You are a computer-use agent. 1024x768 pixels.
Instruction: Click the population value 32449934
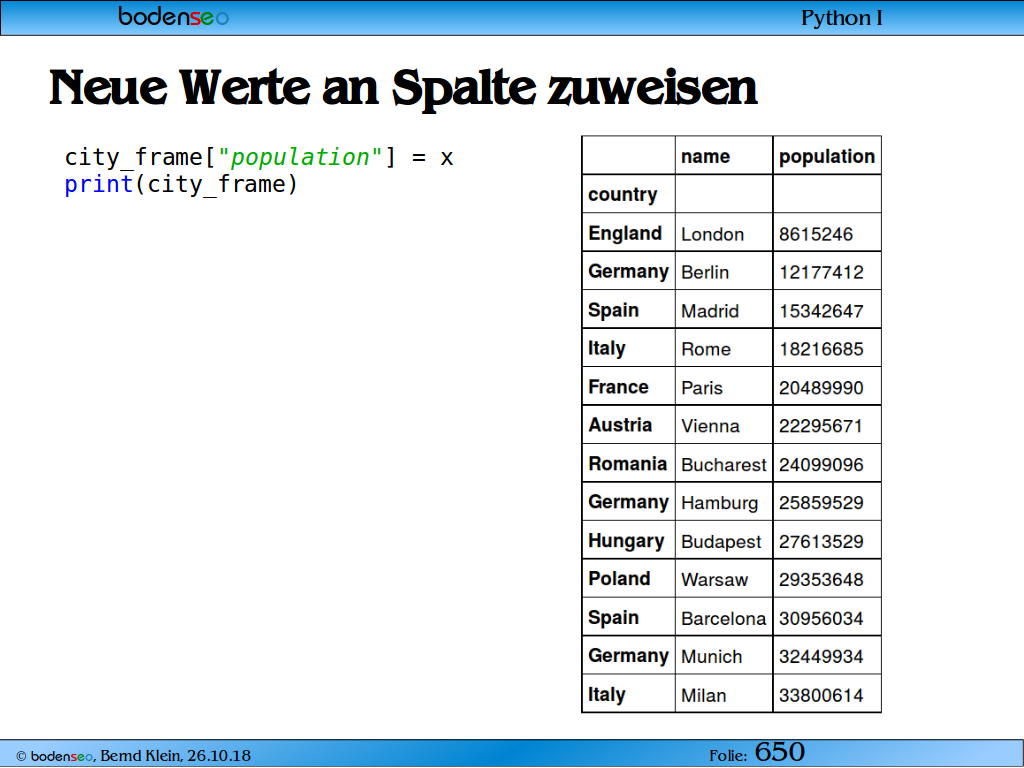821,657
